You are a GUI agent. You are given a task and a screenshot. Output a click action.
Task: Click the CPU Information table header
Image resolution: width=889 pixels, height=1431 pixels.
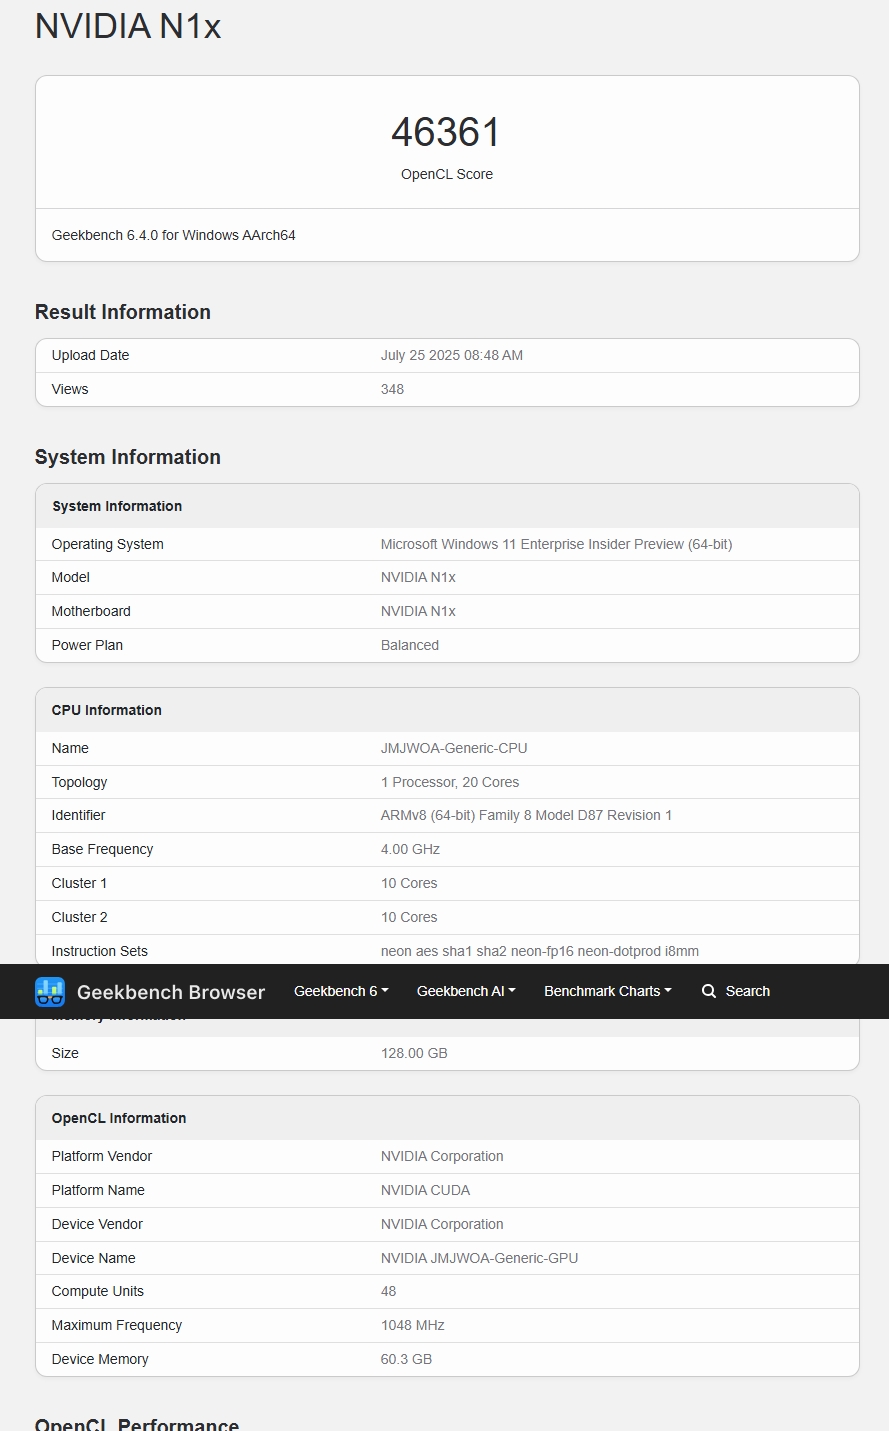[x=107, y=710]
